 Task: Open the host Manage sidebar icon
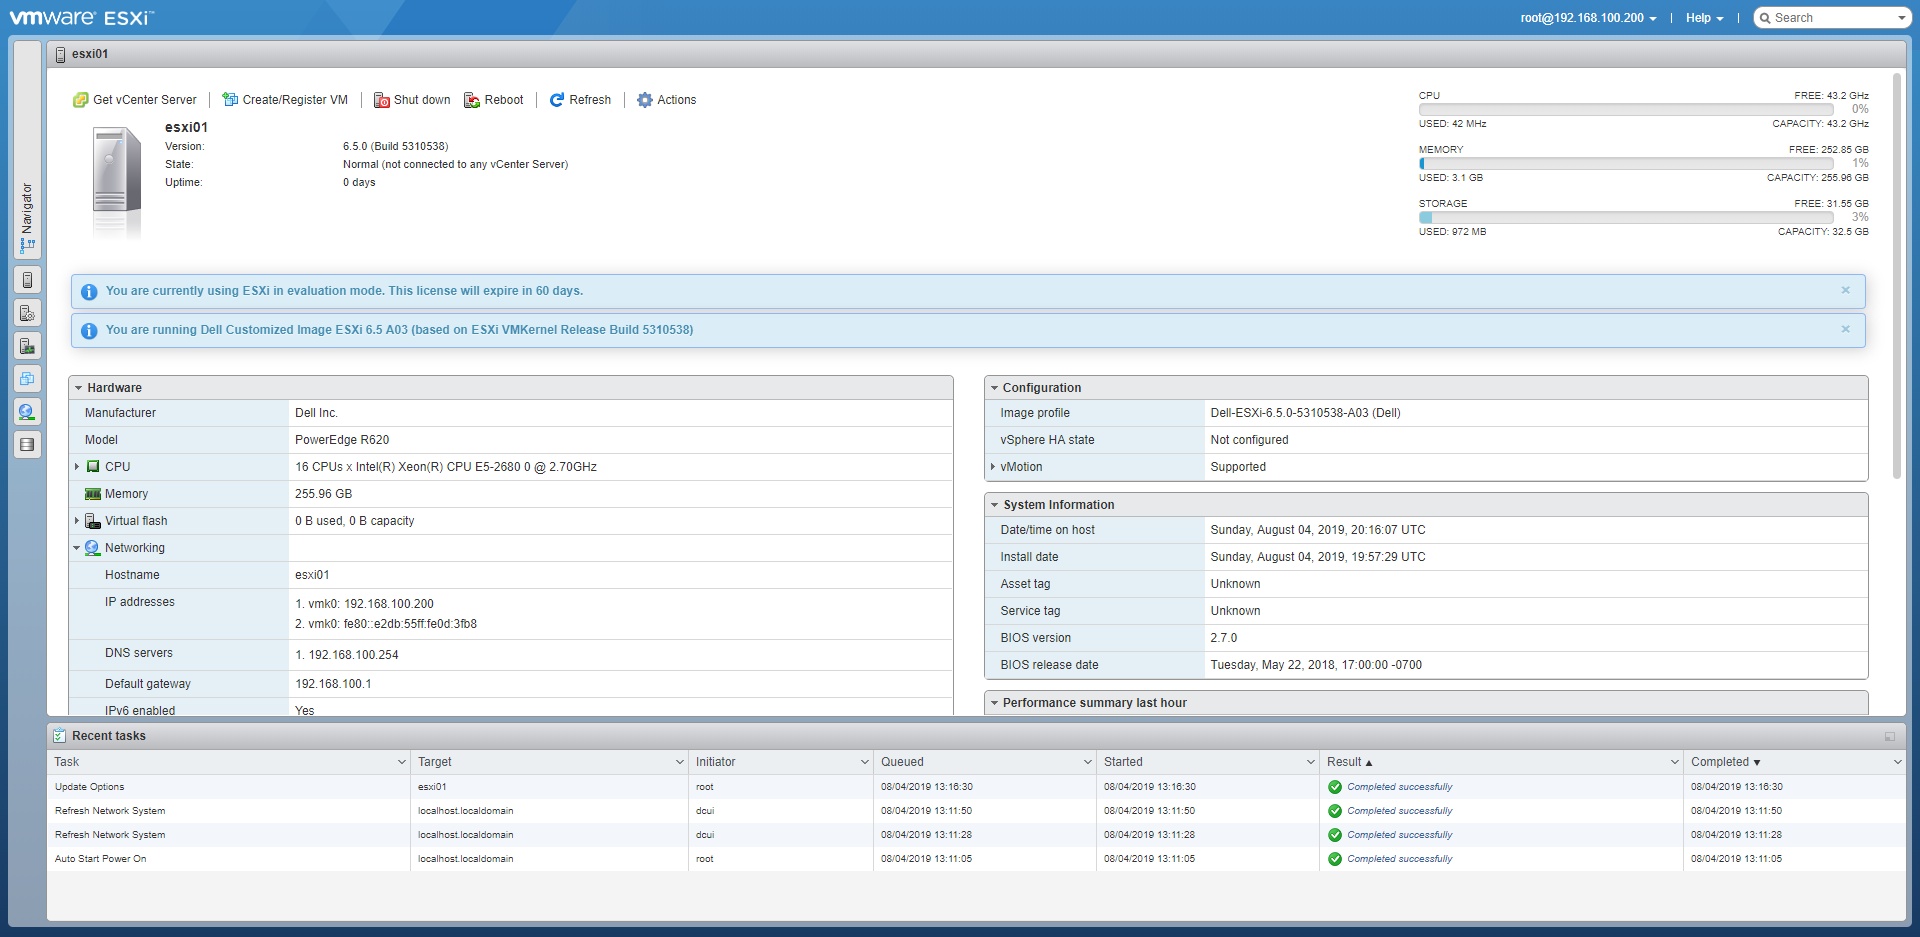[27, 313]
